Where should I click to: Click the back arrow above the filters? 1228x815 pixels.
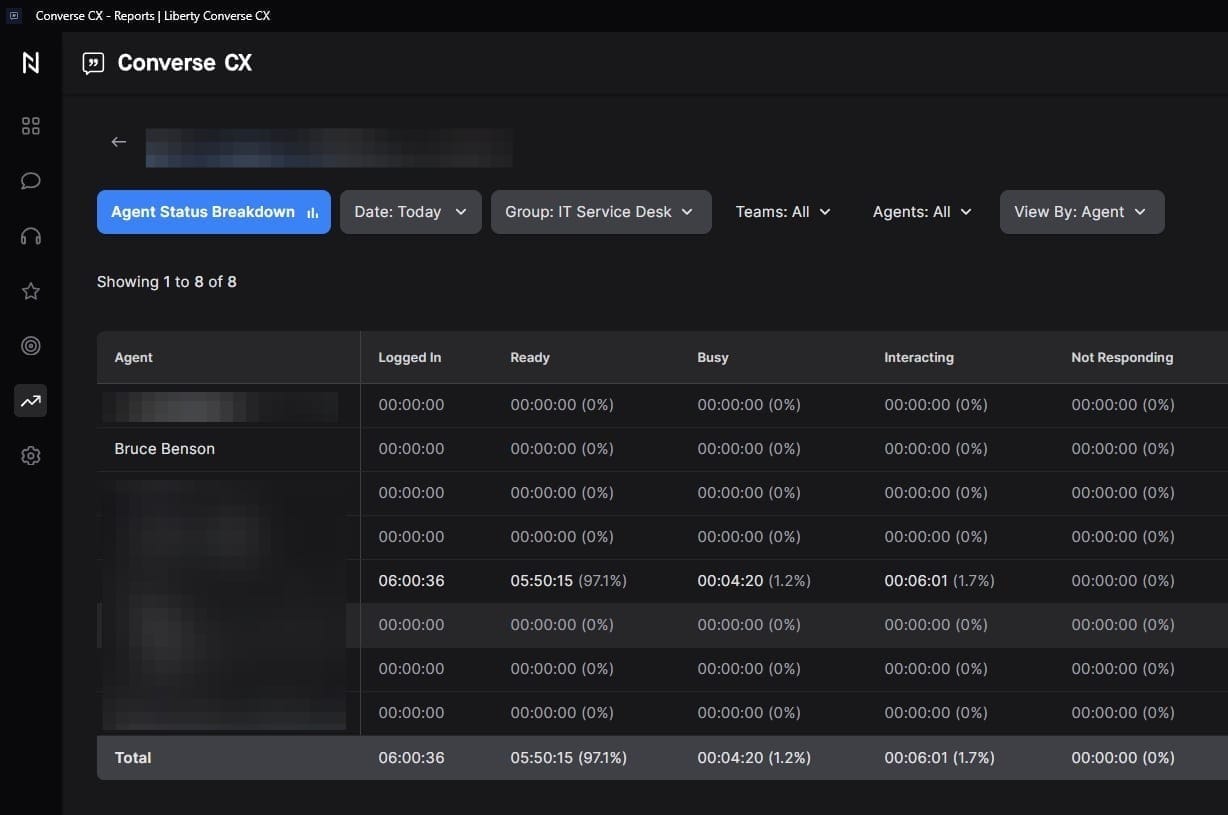(x=119, y=142)
